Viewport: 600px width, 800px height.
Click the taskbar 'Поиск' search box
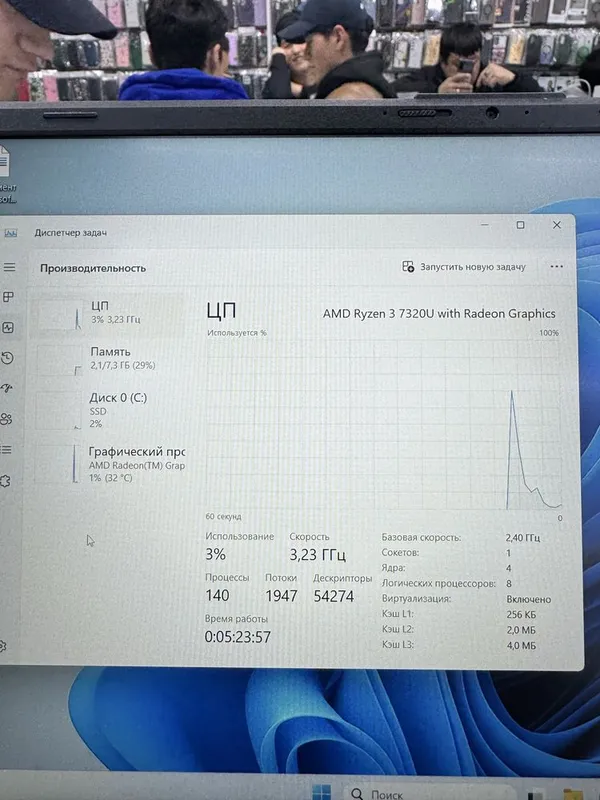coord(429,793)
